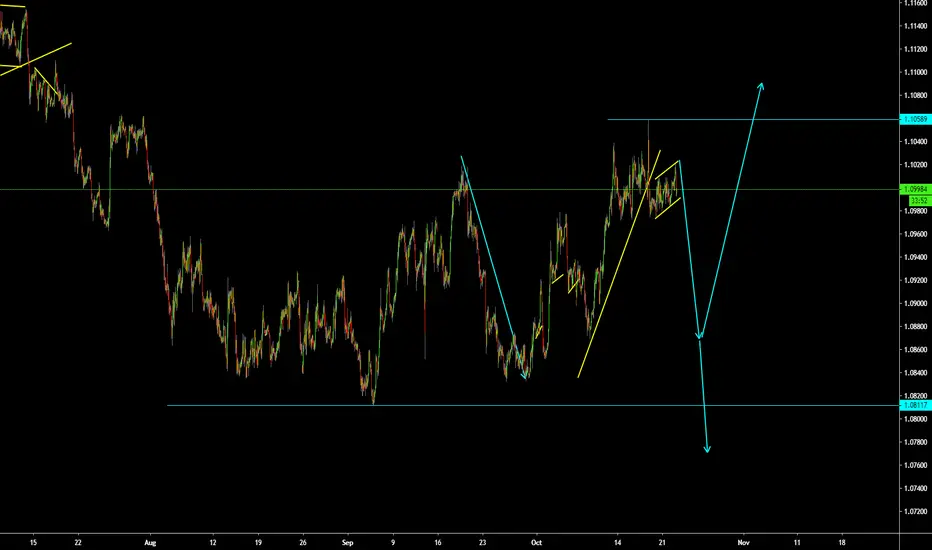This screenshot has height=550, width=932.
Task: Click the 16 date label on the time axis
Action: click(x=437, y=542)
